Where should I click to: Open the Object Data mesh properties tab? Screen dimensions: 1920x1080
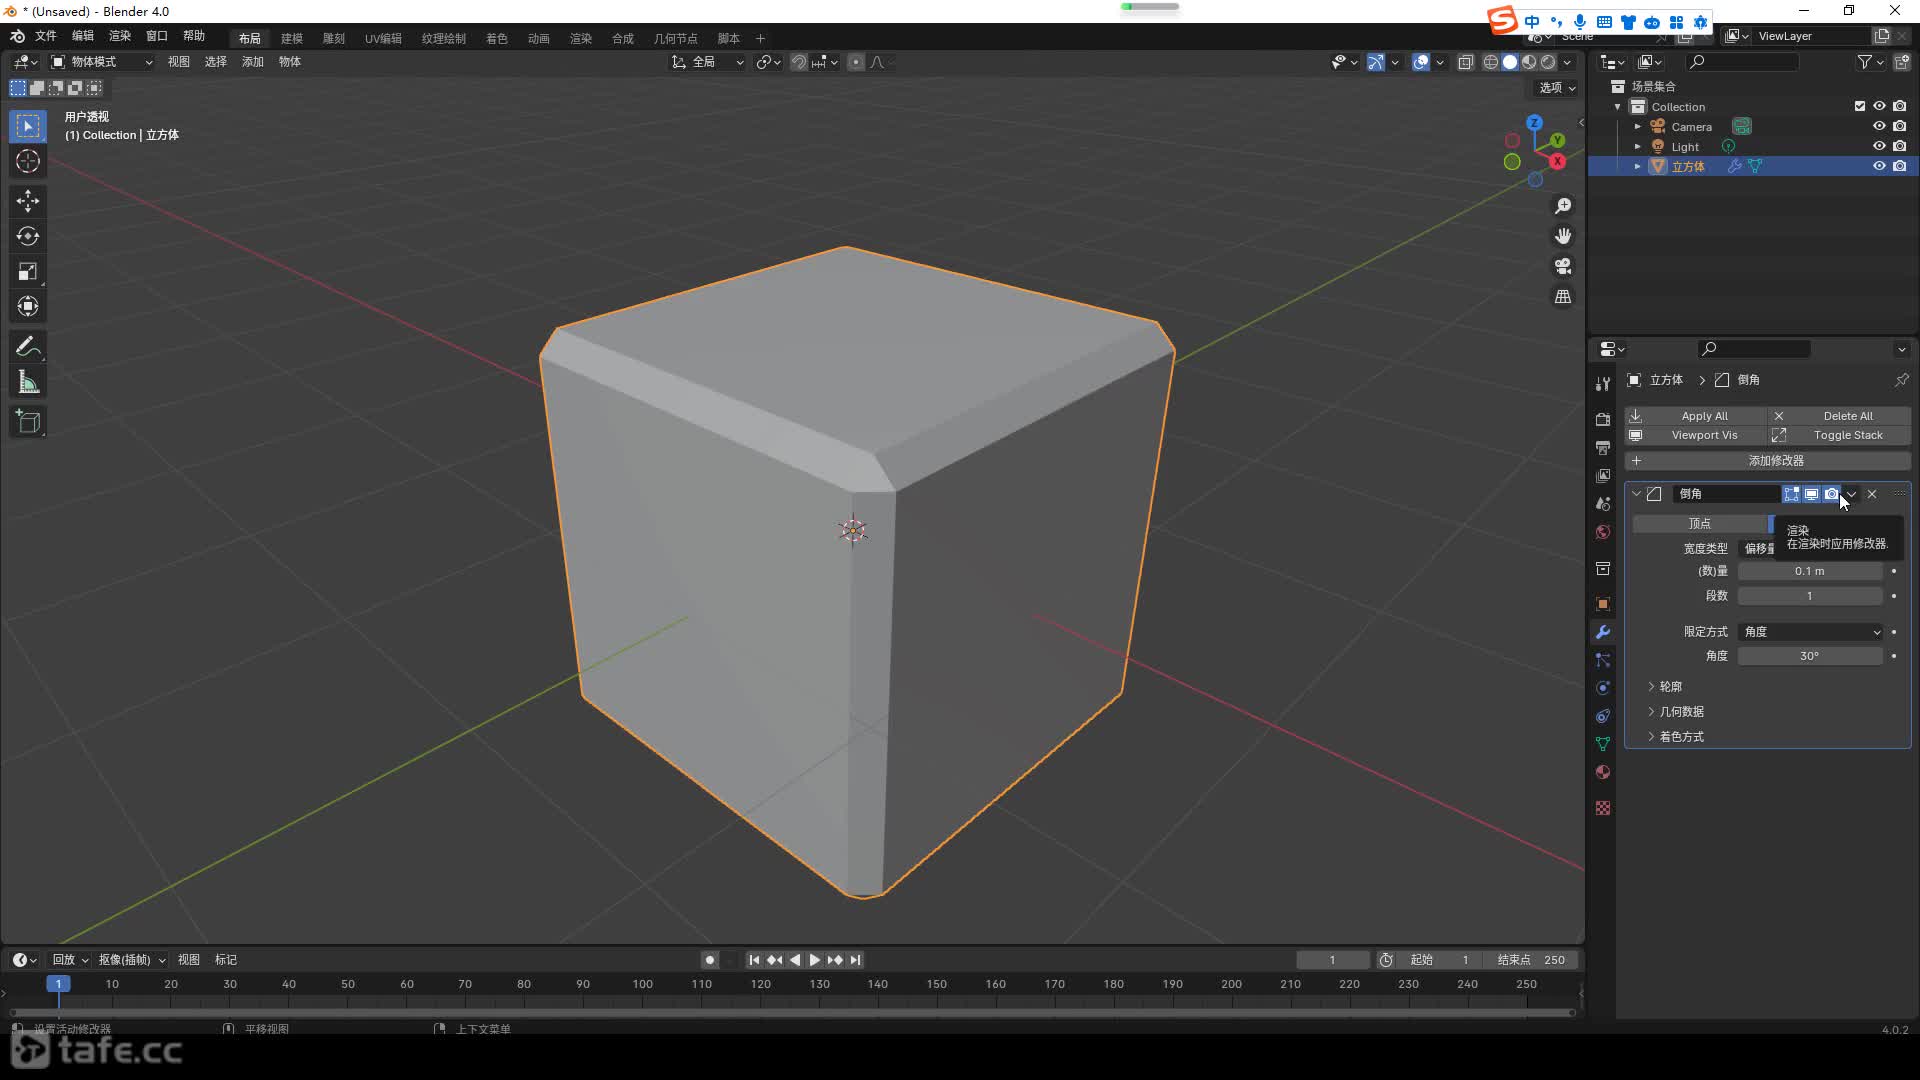pos(1603,744)
